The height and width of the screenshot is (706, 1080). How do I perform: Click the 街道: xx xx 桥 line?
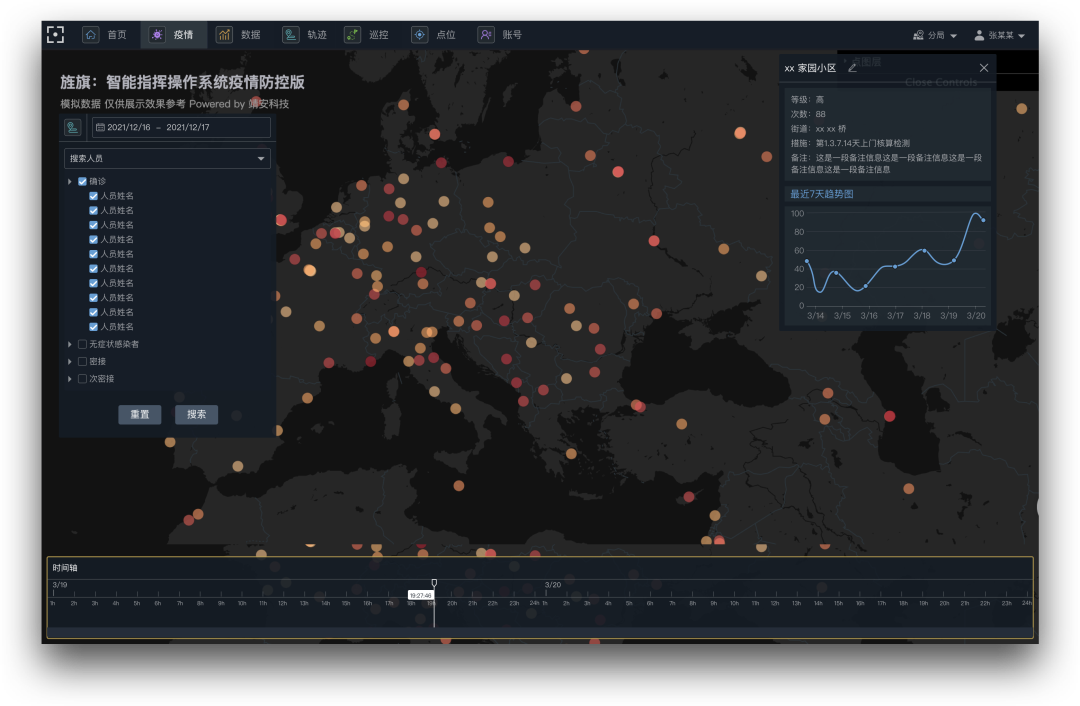tap(818, 128)
